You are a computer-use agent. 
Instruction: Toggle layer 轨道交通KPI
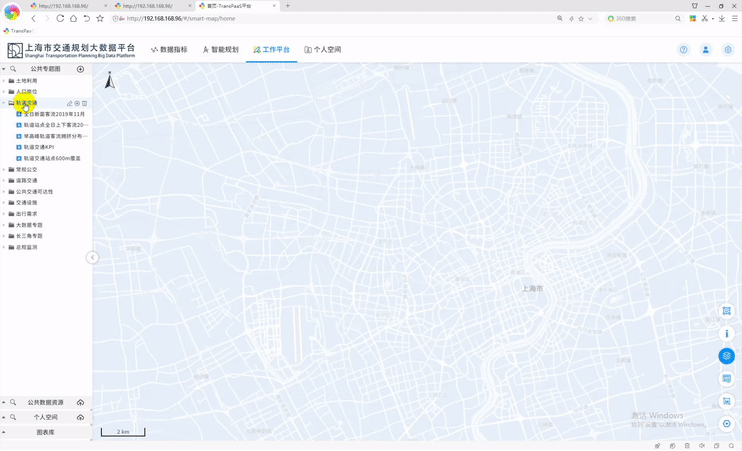[19, 147]
